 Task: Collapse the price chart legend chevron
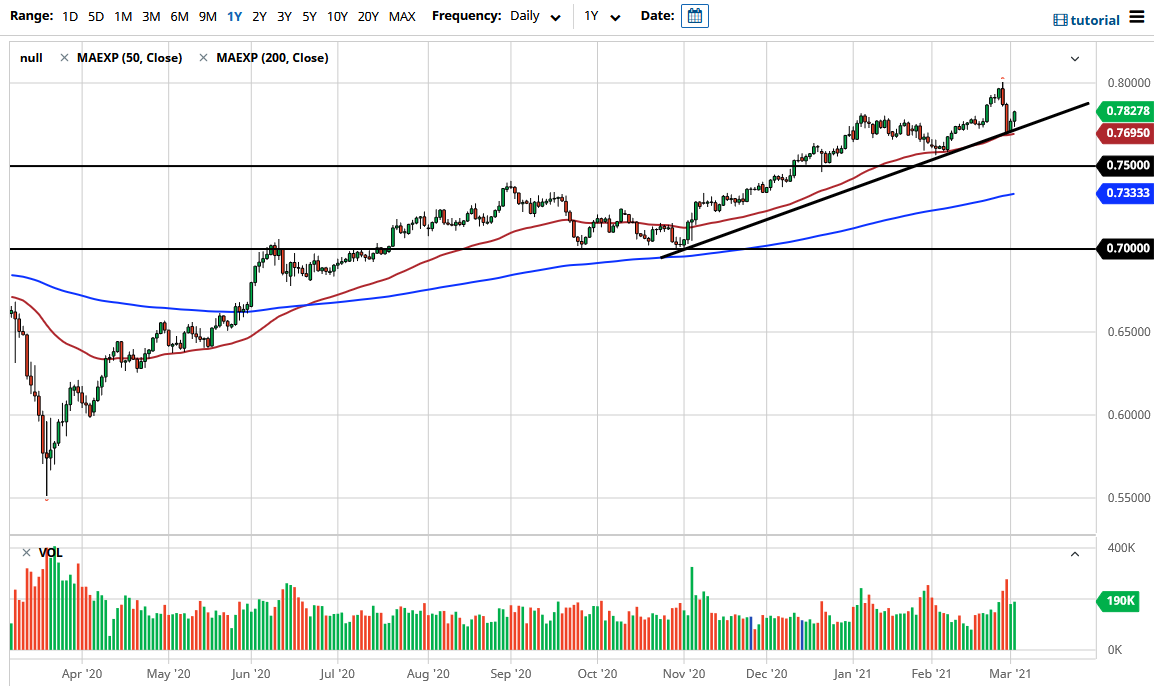click(x=1075, y=59)
